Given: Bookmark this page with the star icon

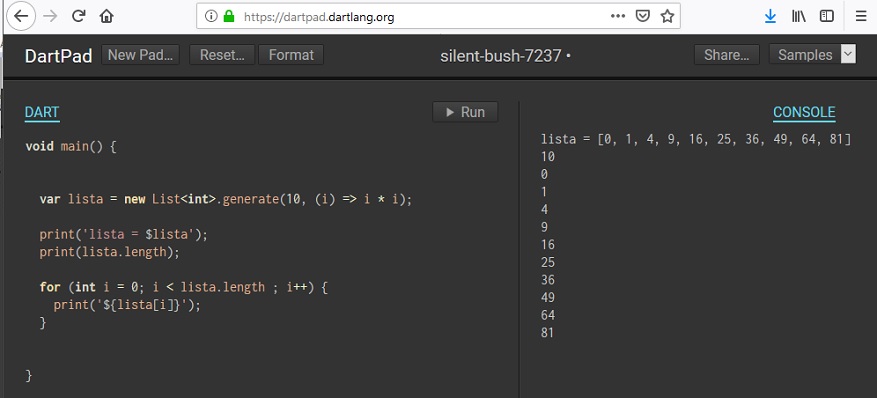Looking at the screenshot, I should coord(667,16).
